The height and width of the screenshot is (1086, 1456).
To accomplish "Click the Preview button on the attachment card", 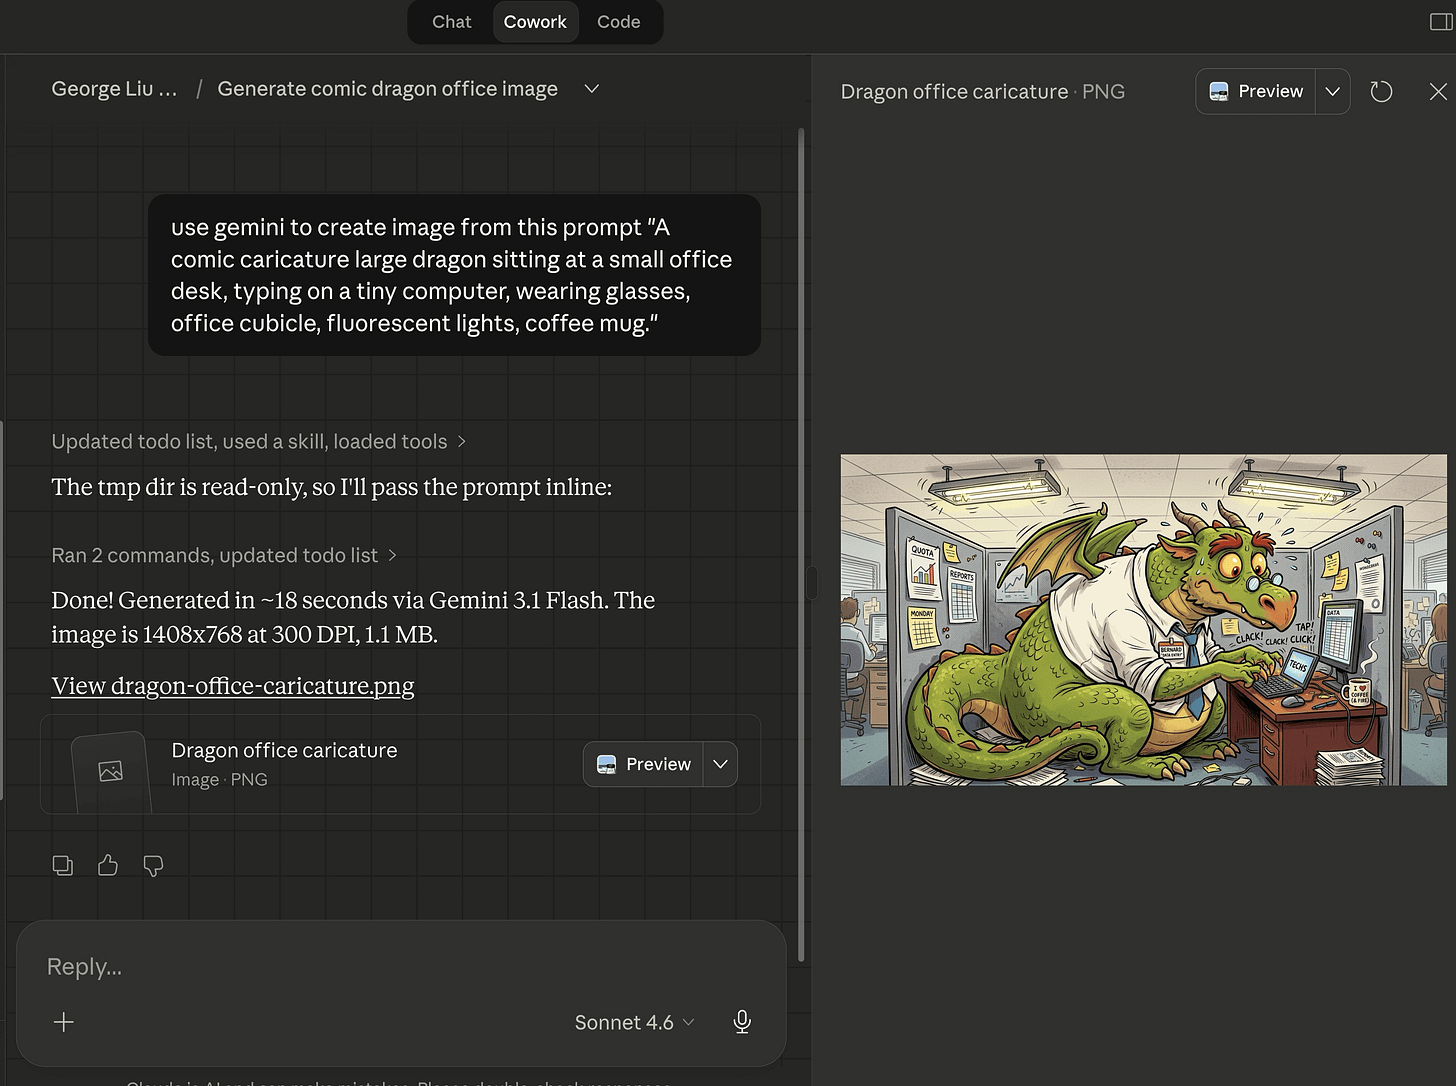I will click(643, 764).
